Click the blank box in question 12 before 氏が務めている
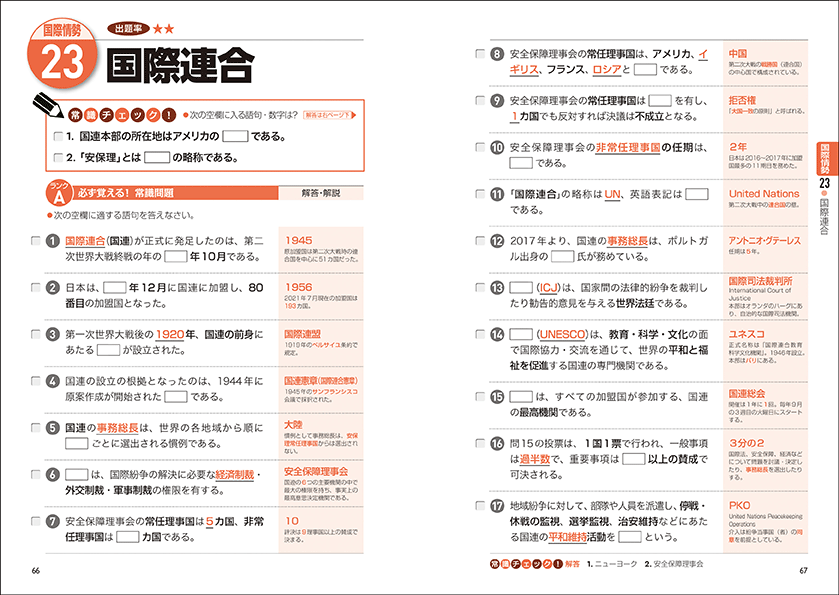 (x=563, y=256)
